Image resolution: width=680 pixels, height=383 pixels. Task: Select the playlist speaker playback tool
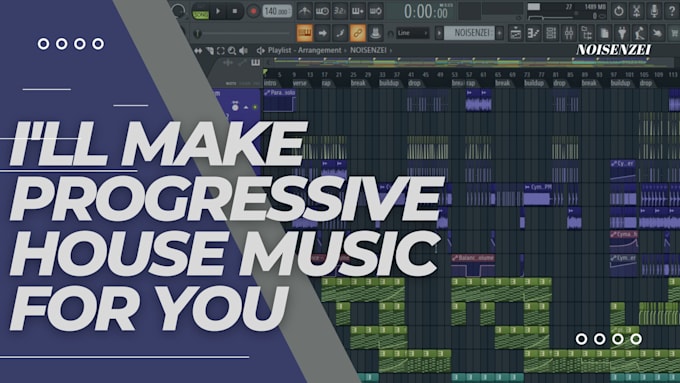tap(243, 51)
